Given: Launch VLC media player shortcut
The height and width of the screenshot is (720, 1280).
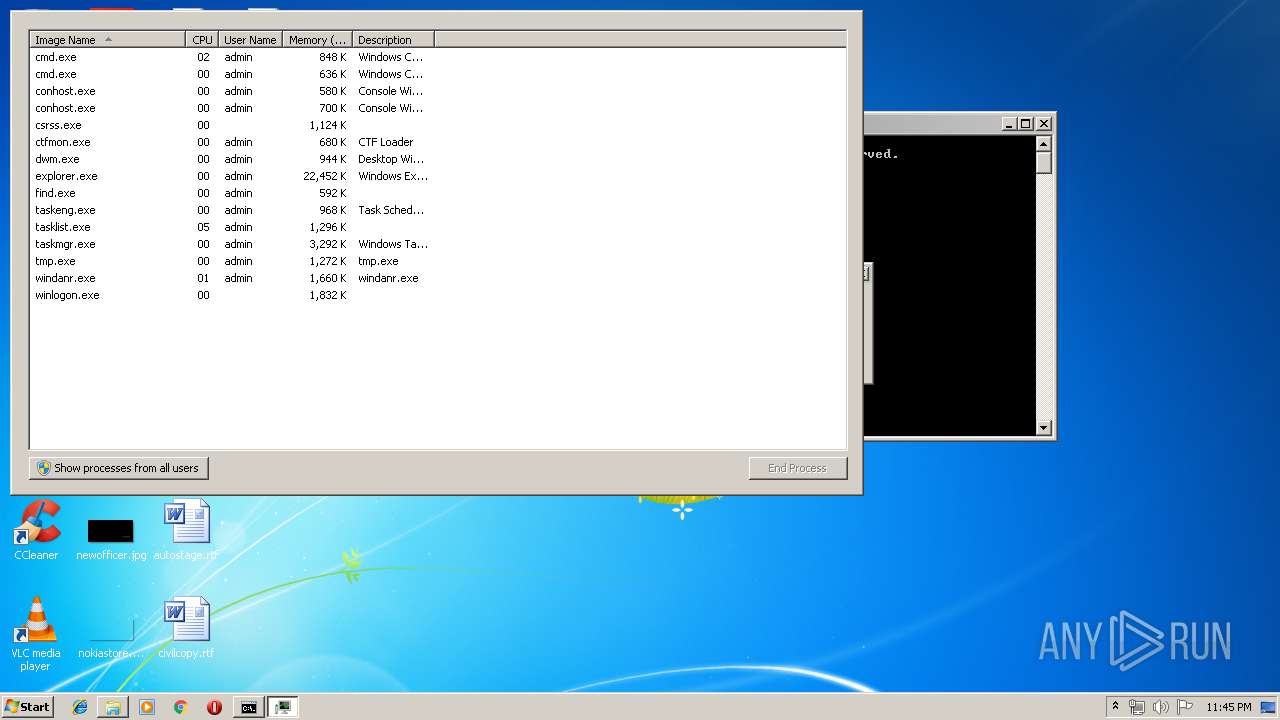Looking at the screenshot, I should pos(35,634).
